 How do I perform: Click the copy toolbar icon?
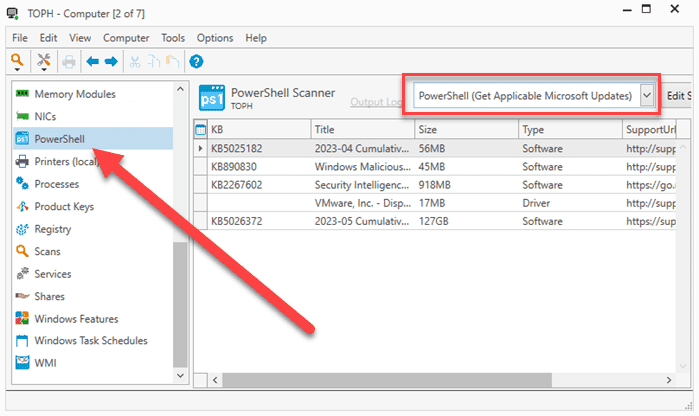[x=154, y=62]
